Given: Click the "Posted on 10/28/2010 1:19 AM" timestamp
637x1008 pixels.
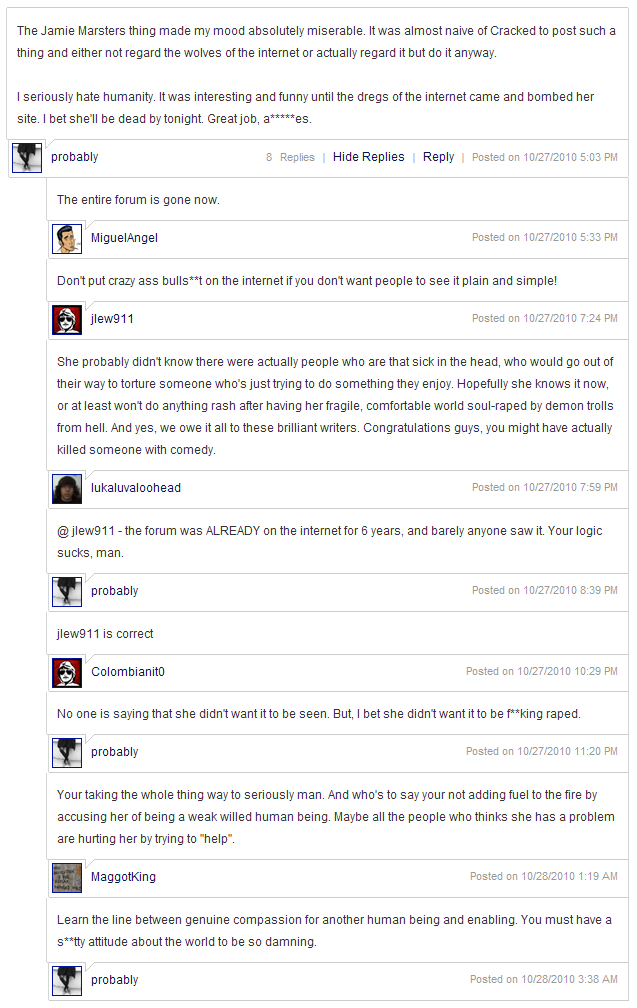Looking at the screenshot, I should (x=543, y=877).
